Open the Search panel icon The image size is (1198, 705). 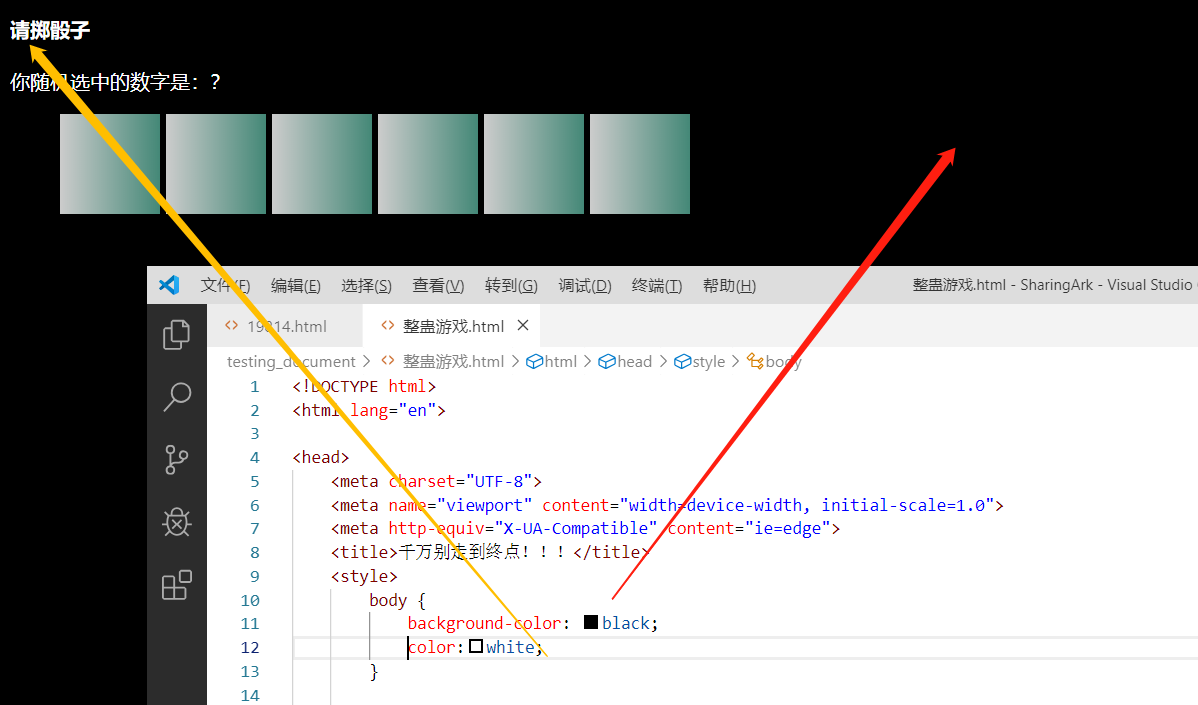coord(176,397)
